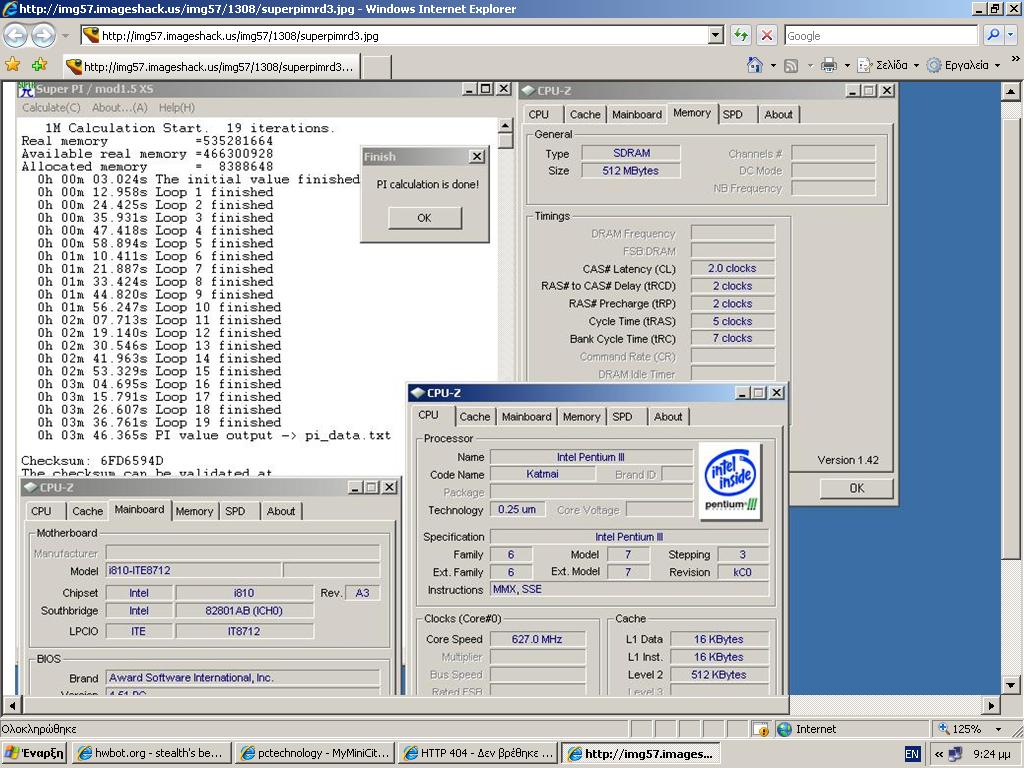The height and width of the screenshot is (768, 1024).
Task: Open the Help(H) menu in Super PI
Action: click(176, 107)
